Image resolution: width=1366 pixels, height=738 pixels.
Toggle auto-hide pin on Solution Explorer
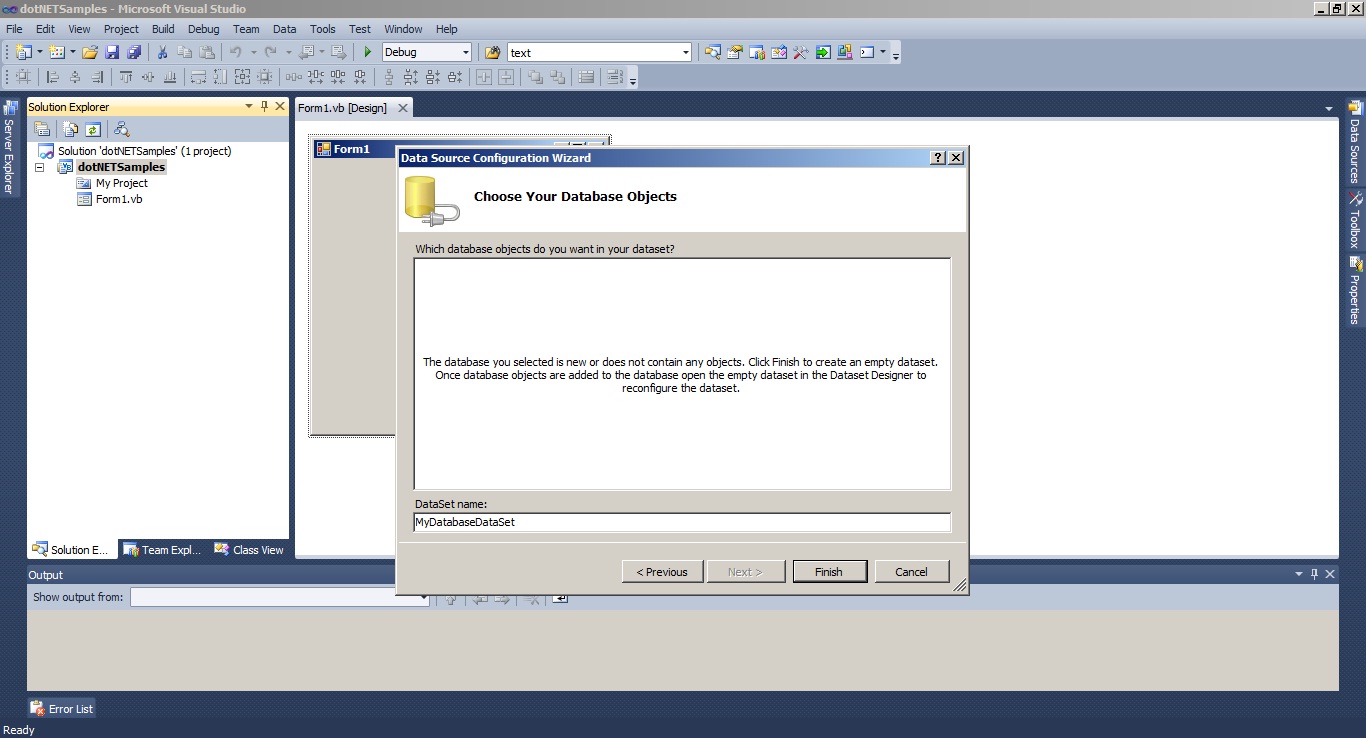(x=264, y=107)
